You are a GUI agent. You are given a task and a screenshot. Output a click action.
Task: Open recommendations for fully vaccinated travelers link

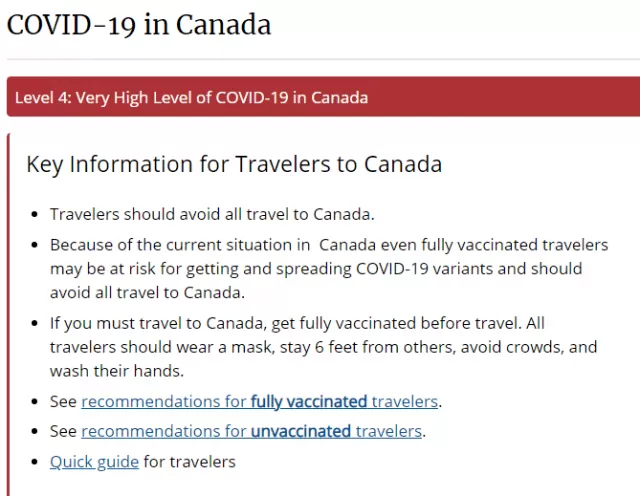(260, 402)
